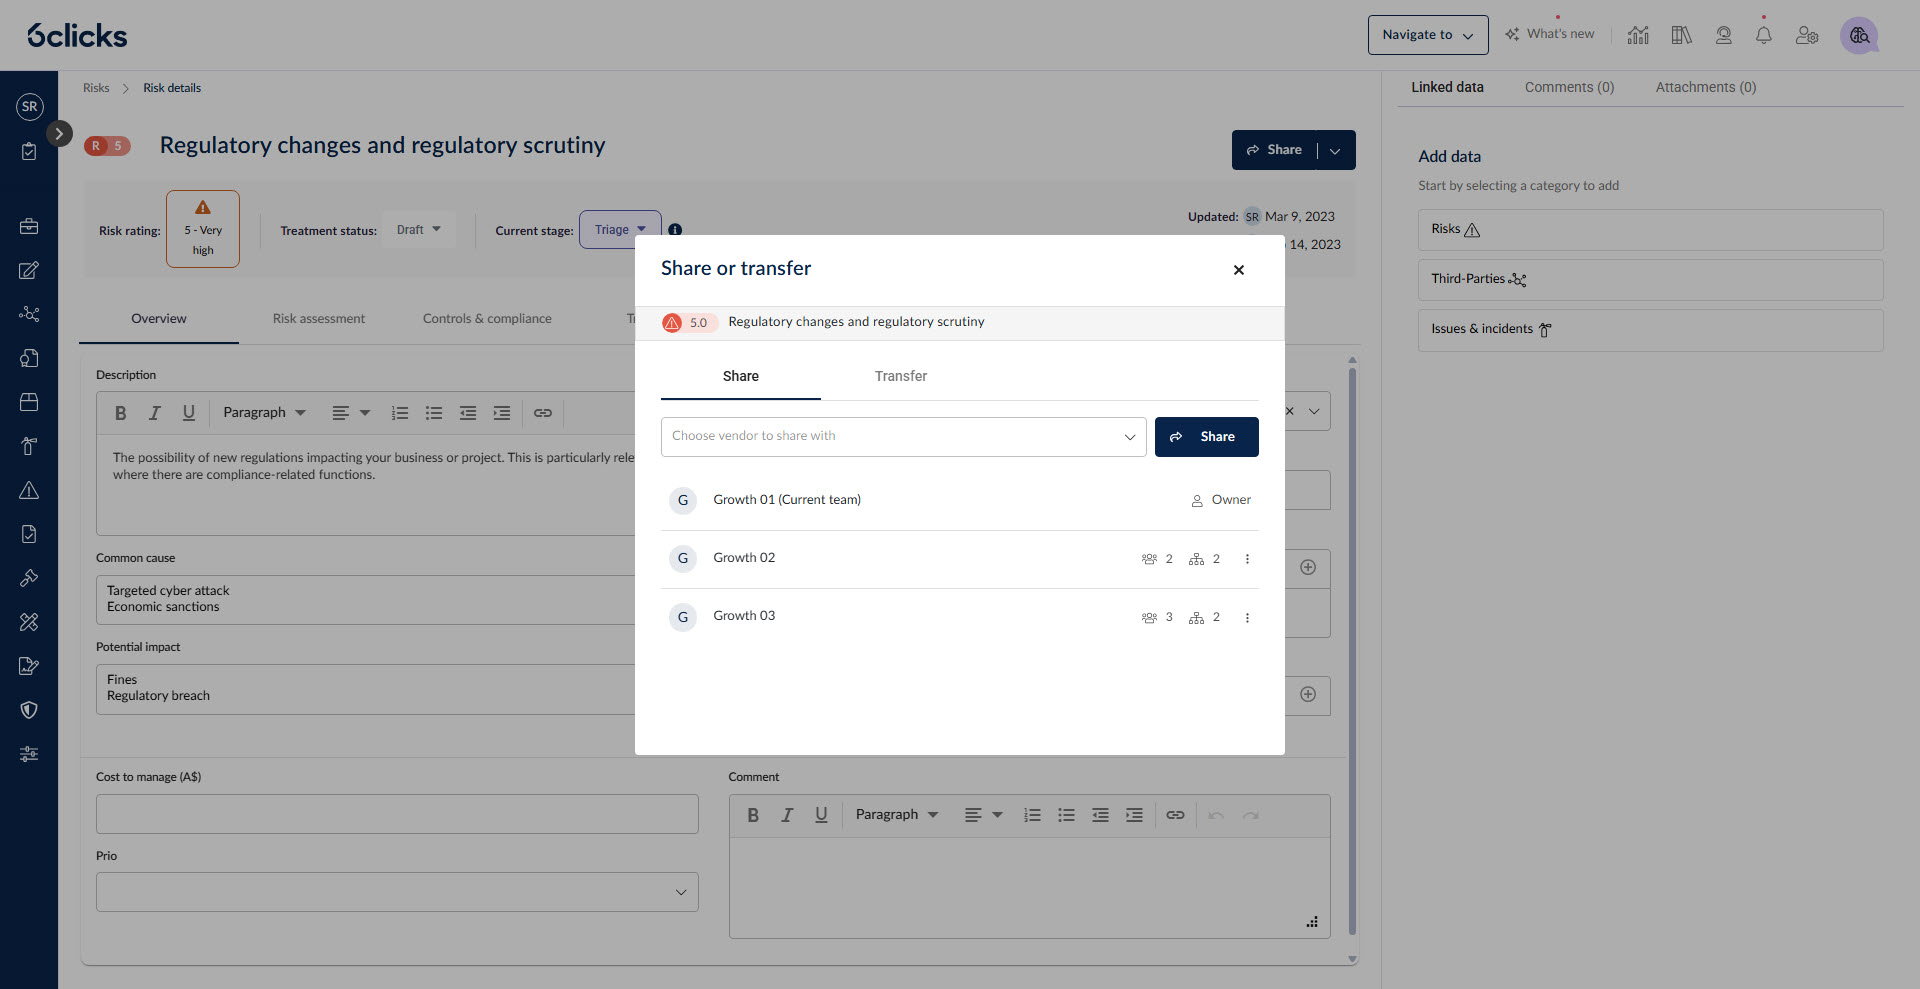Toggle underline formatting in Description toolbar
The height and width of the screenshot is (989, 1920).
point(188,413)
